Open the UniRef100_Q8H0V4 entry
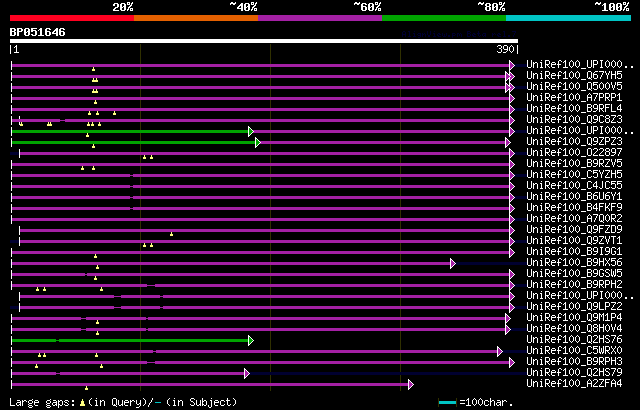The image size is (640, 410). pos(573,328)
